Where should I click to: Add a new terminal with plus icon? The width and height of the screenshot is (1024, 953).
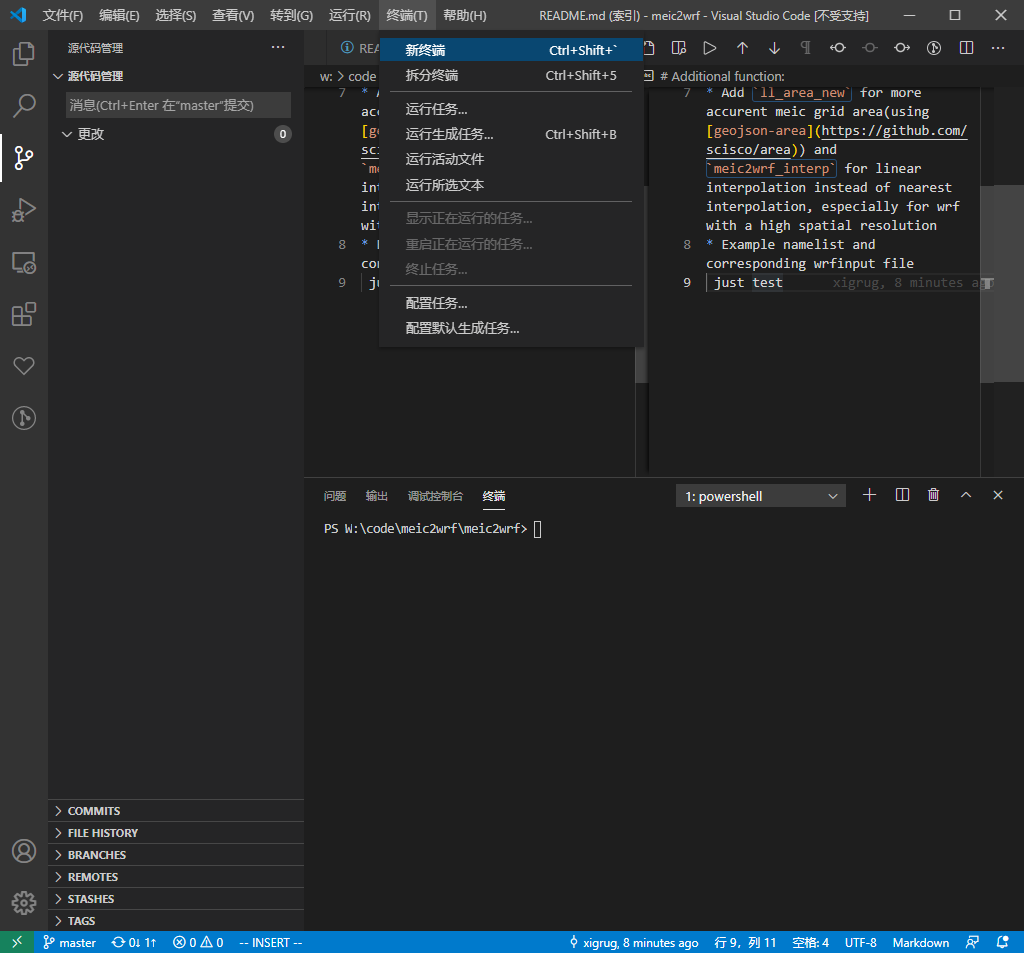click(x=869, y=495)
